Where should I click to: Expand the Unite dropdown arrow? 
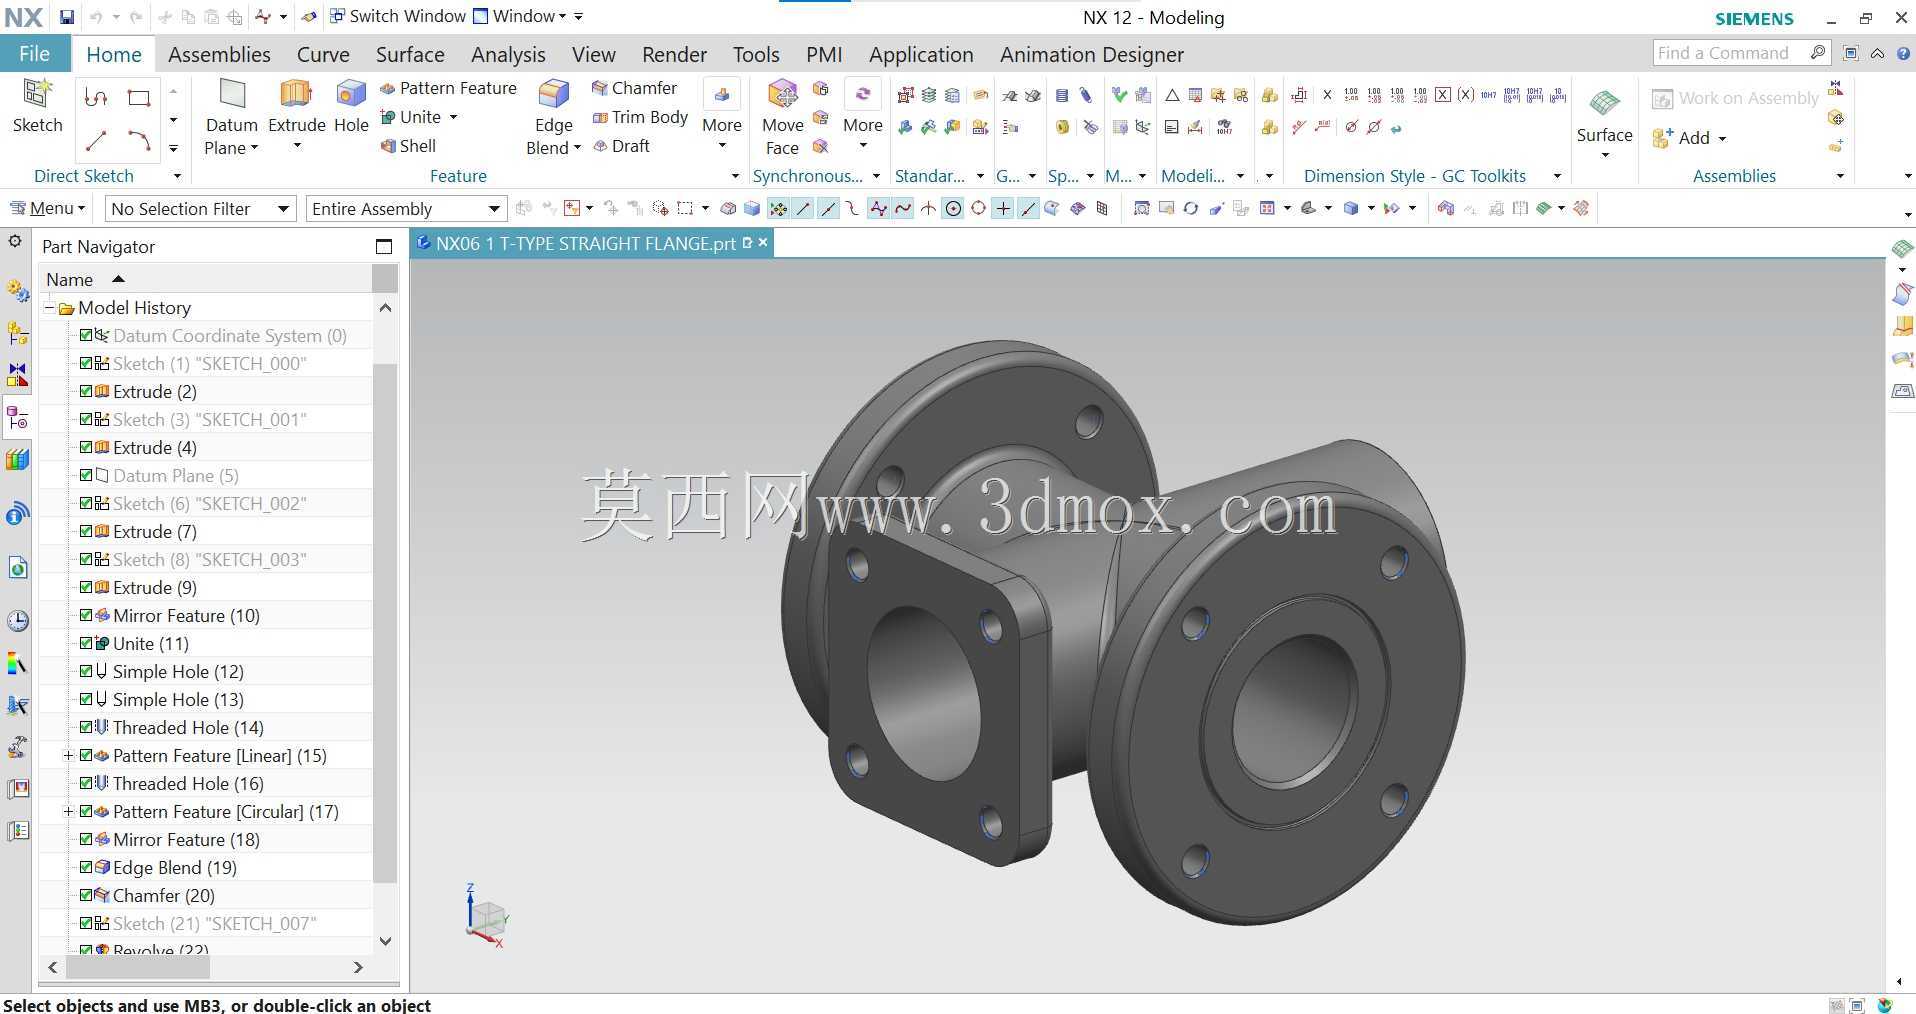453,117
